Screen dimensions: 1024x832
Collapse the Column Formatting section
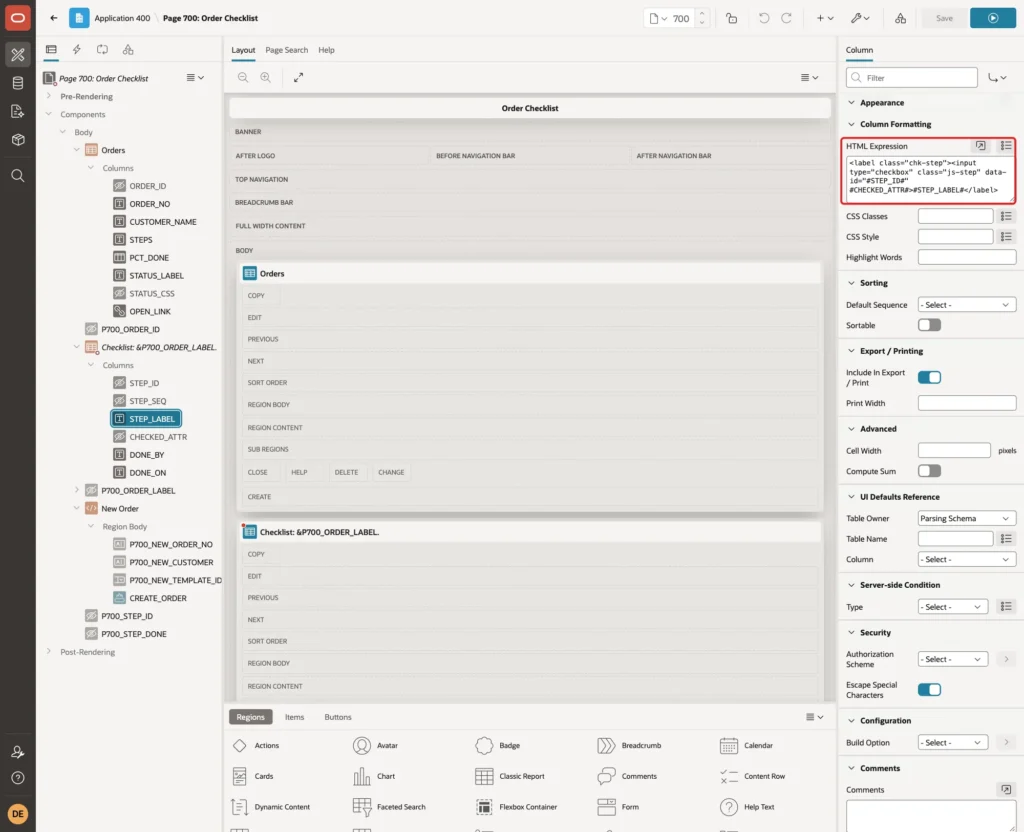pos(851,124)
